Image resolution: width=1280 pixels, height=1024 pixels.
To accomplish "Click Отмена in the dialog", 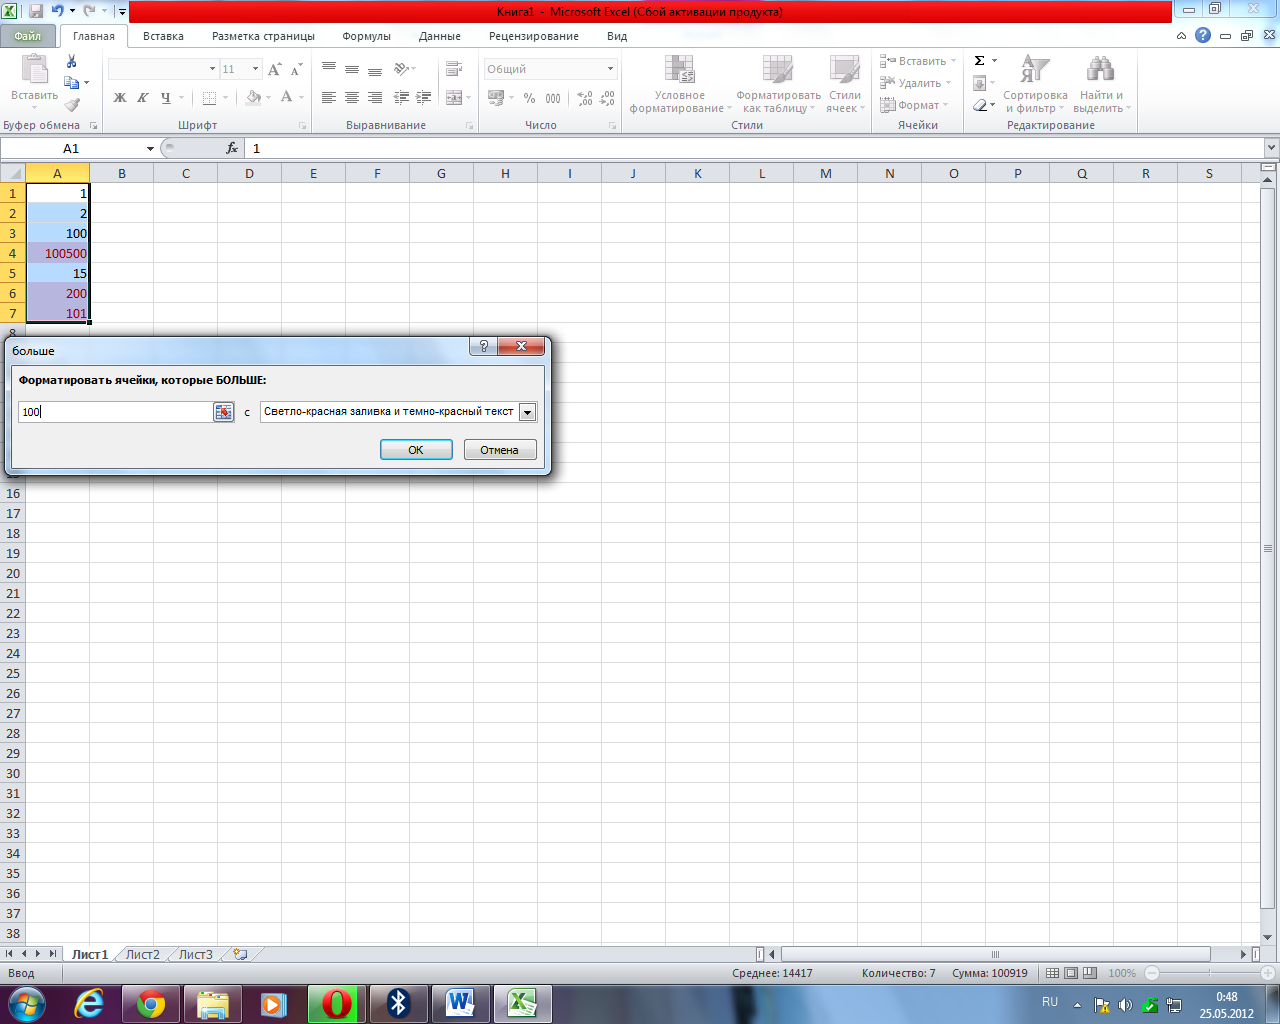I will point(499,450).
